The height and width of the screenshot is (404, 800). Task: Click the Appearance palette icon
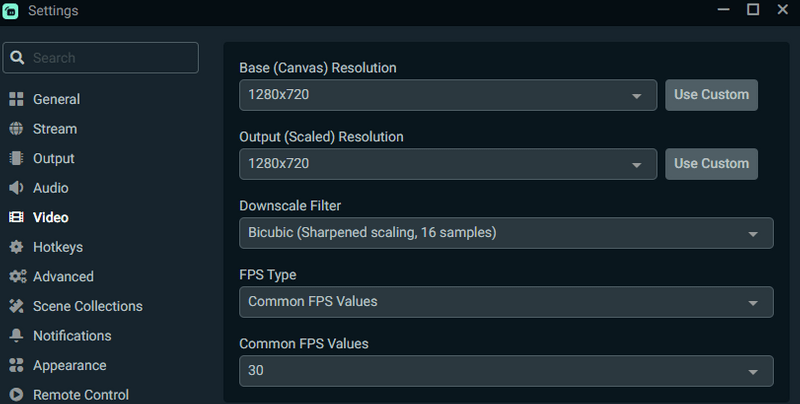coord(16,365)
